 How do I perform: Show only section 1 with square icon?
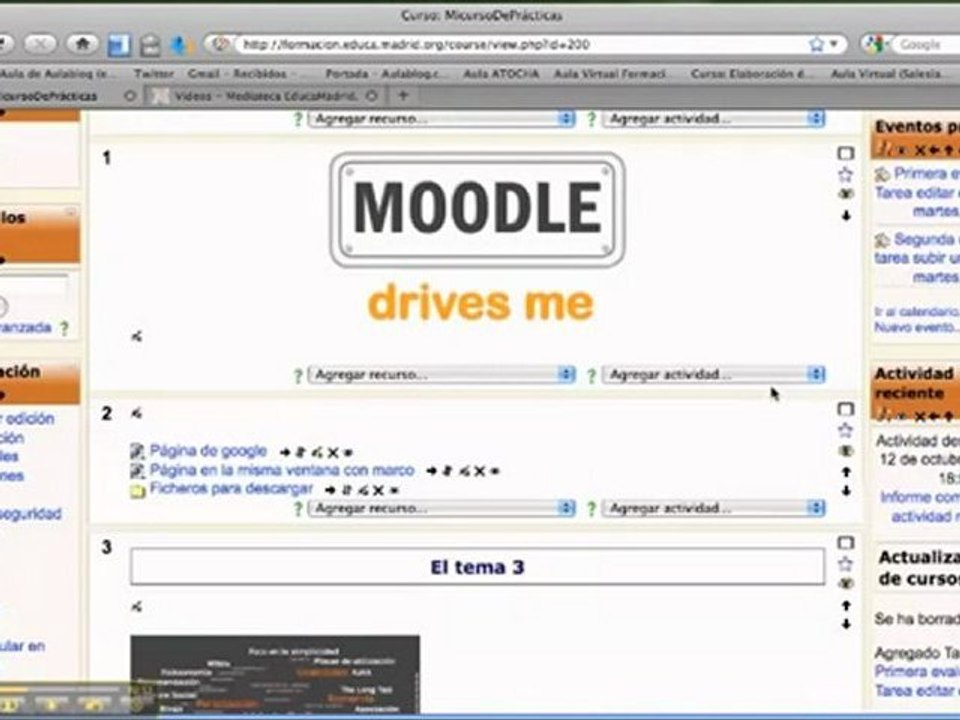point(846,153)
